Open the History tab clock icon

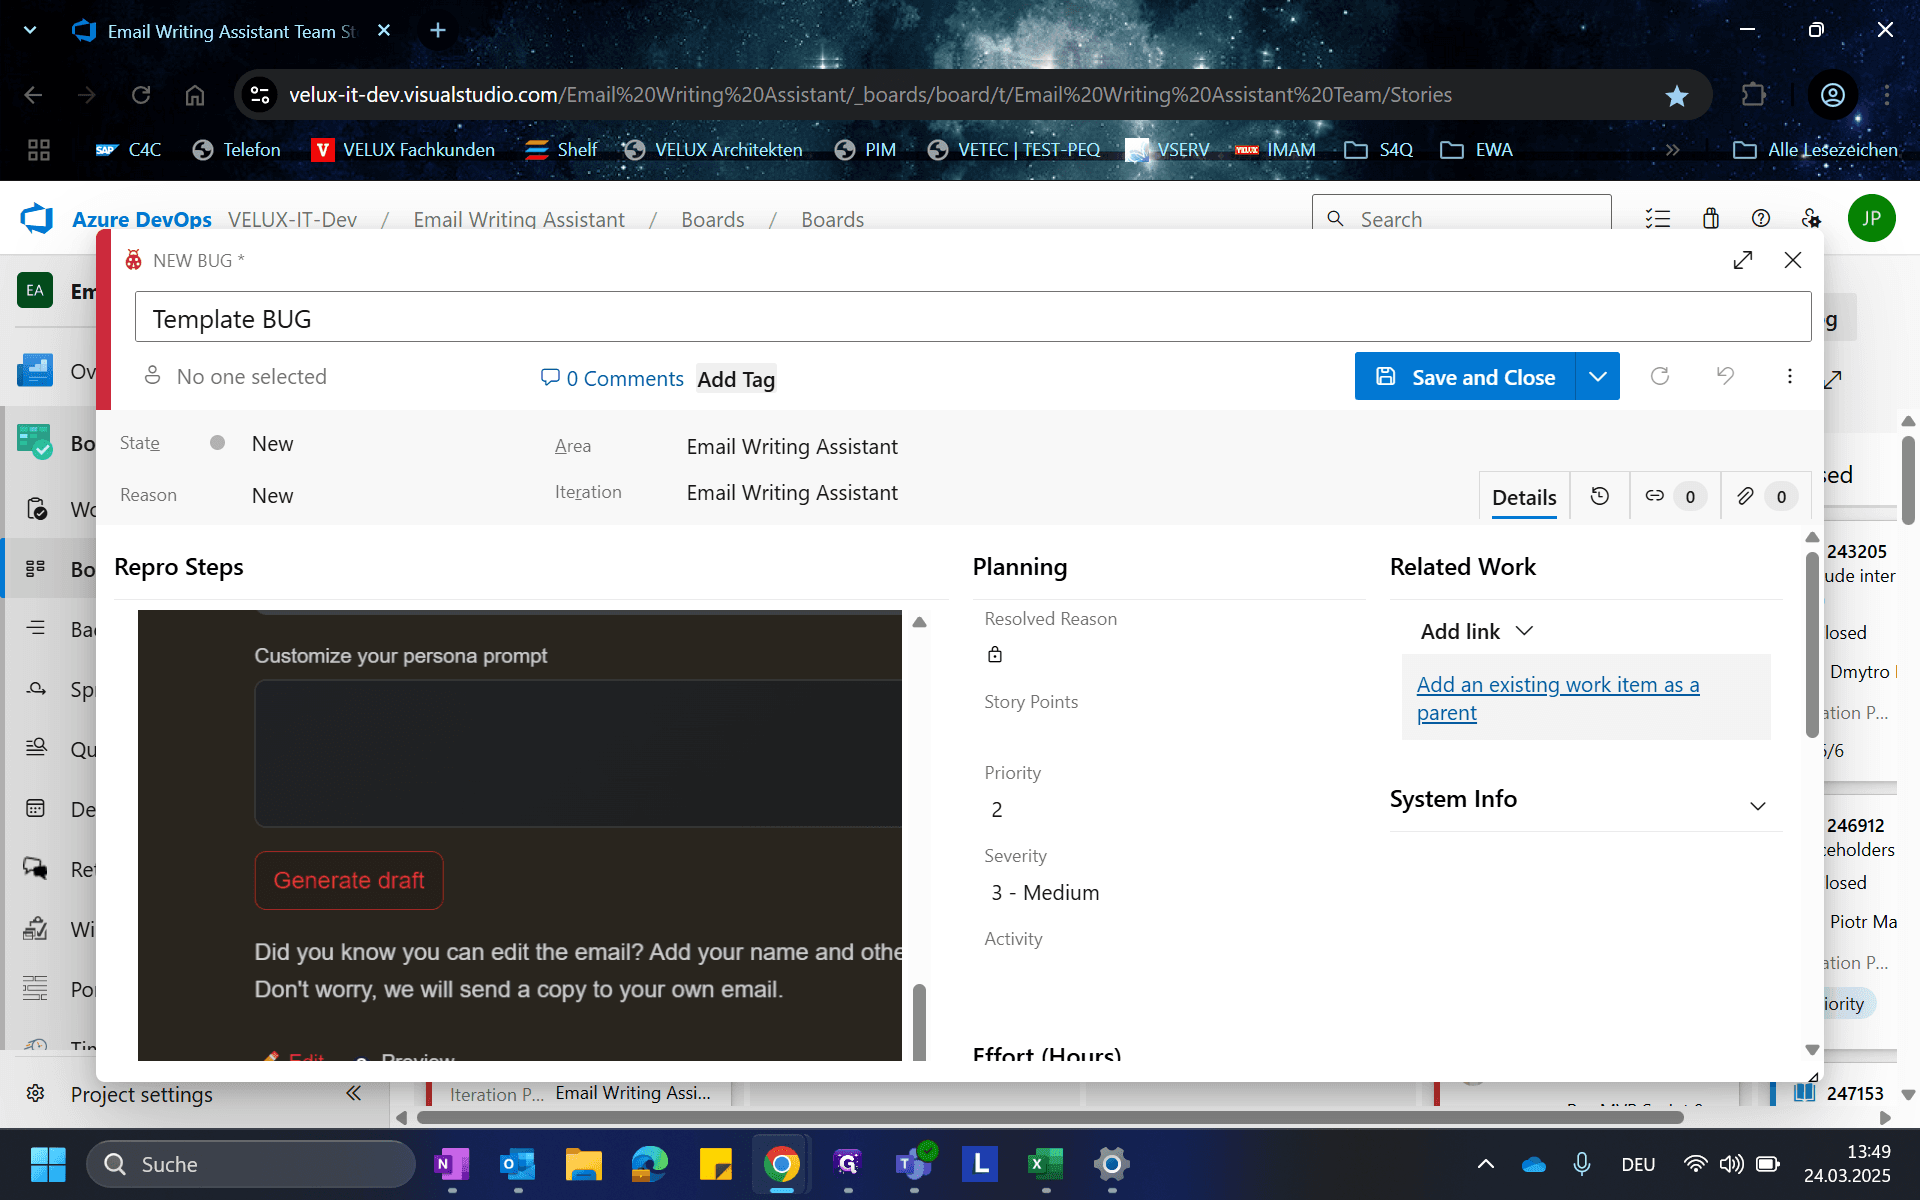tap(1600, 496)
